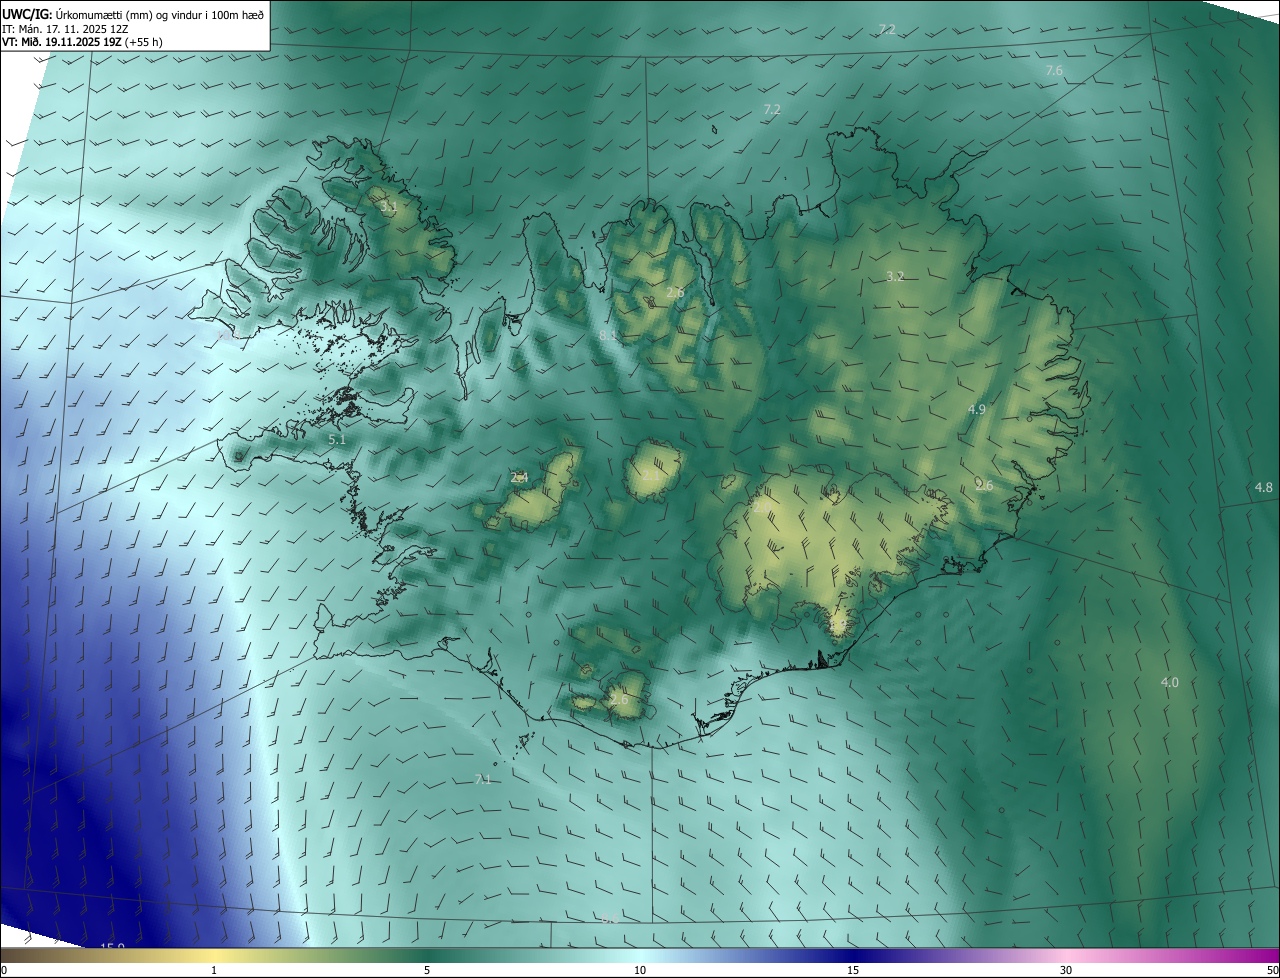Select the 2.1 value on Hofsjökull glacier
The width and height of the screenshot is (1280, 978).
tap(651, 476)
